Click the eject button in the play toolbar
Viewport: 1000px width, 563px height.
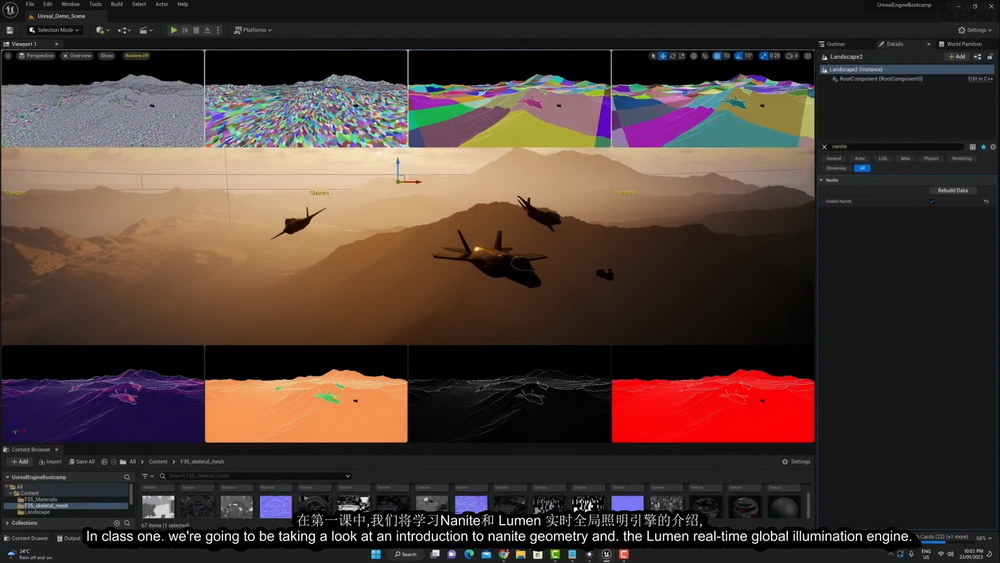(x=207, y=30)
